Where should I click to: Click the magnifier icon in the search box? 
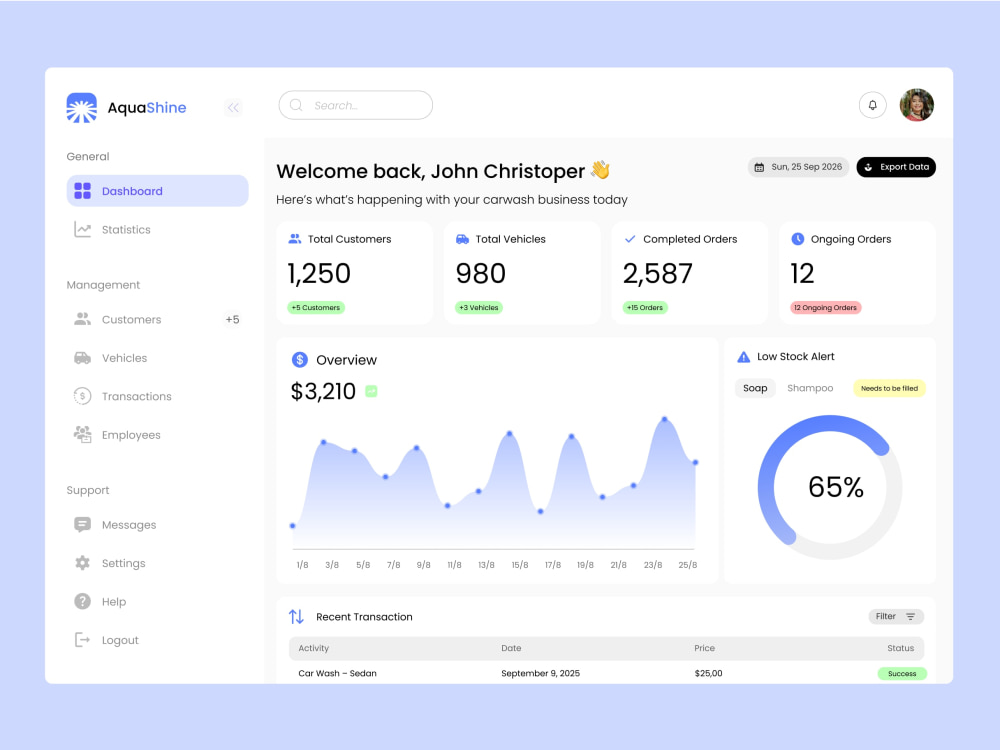click(x=296, y=105)
